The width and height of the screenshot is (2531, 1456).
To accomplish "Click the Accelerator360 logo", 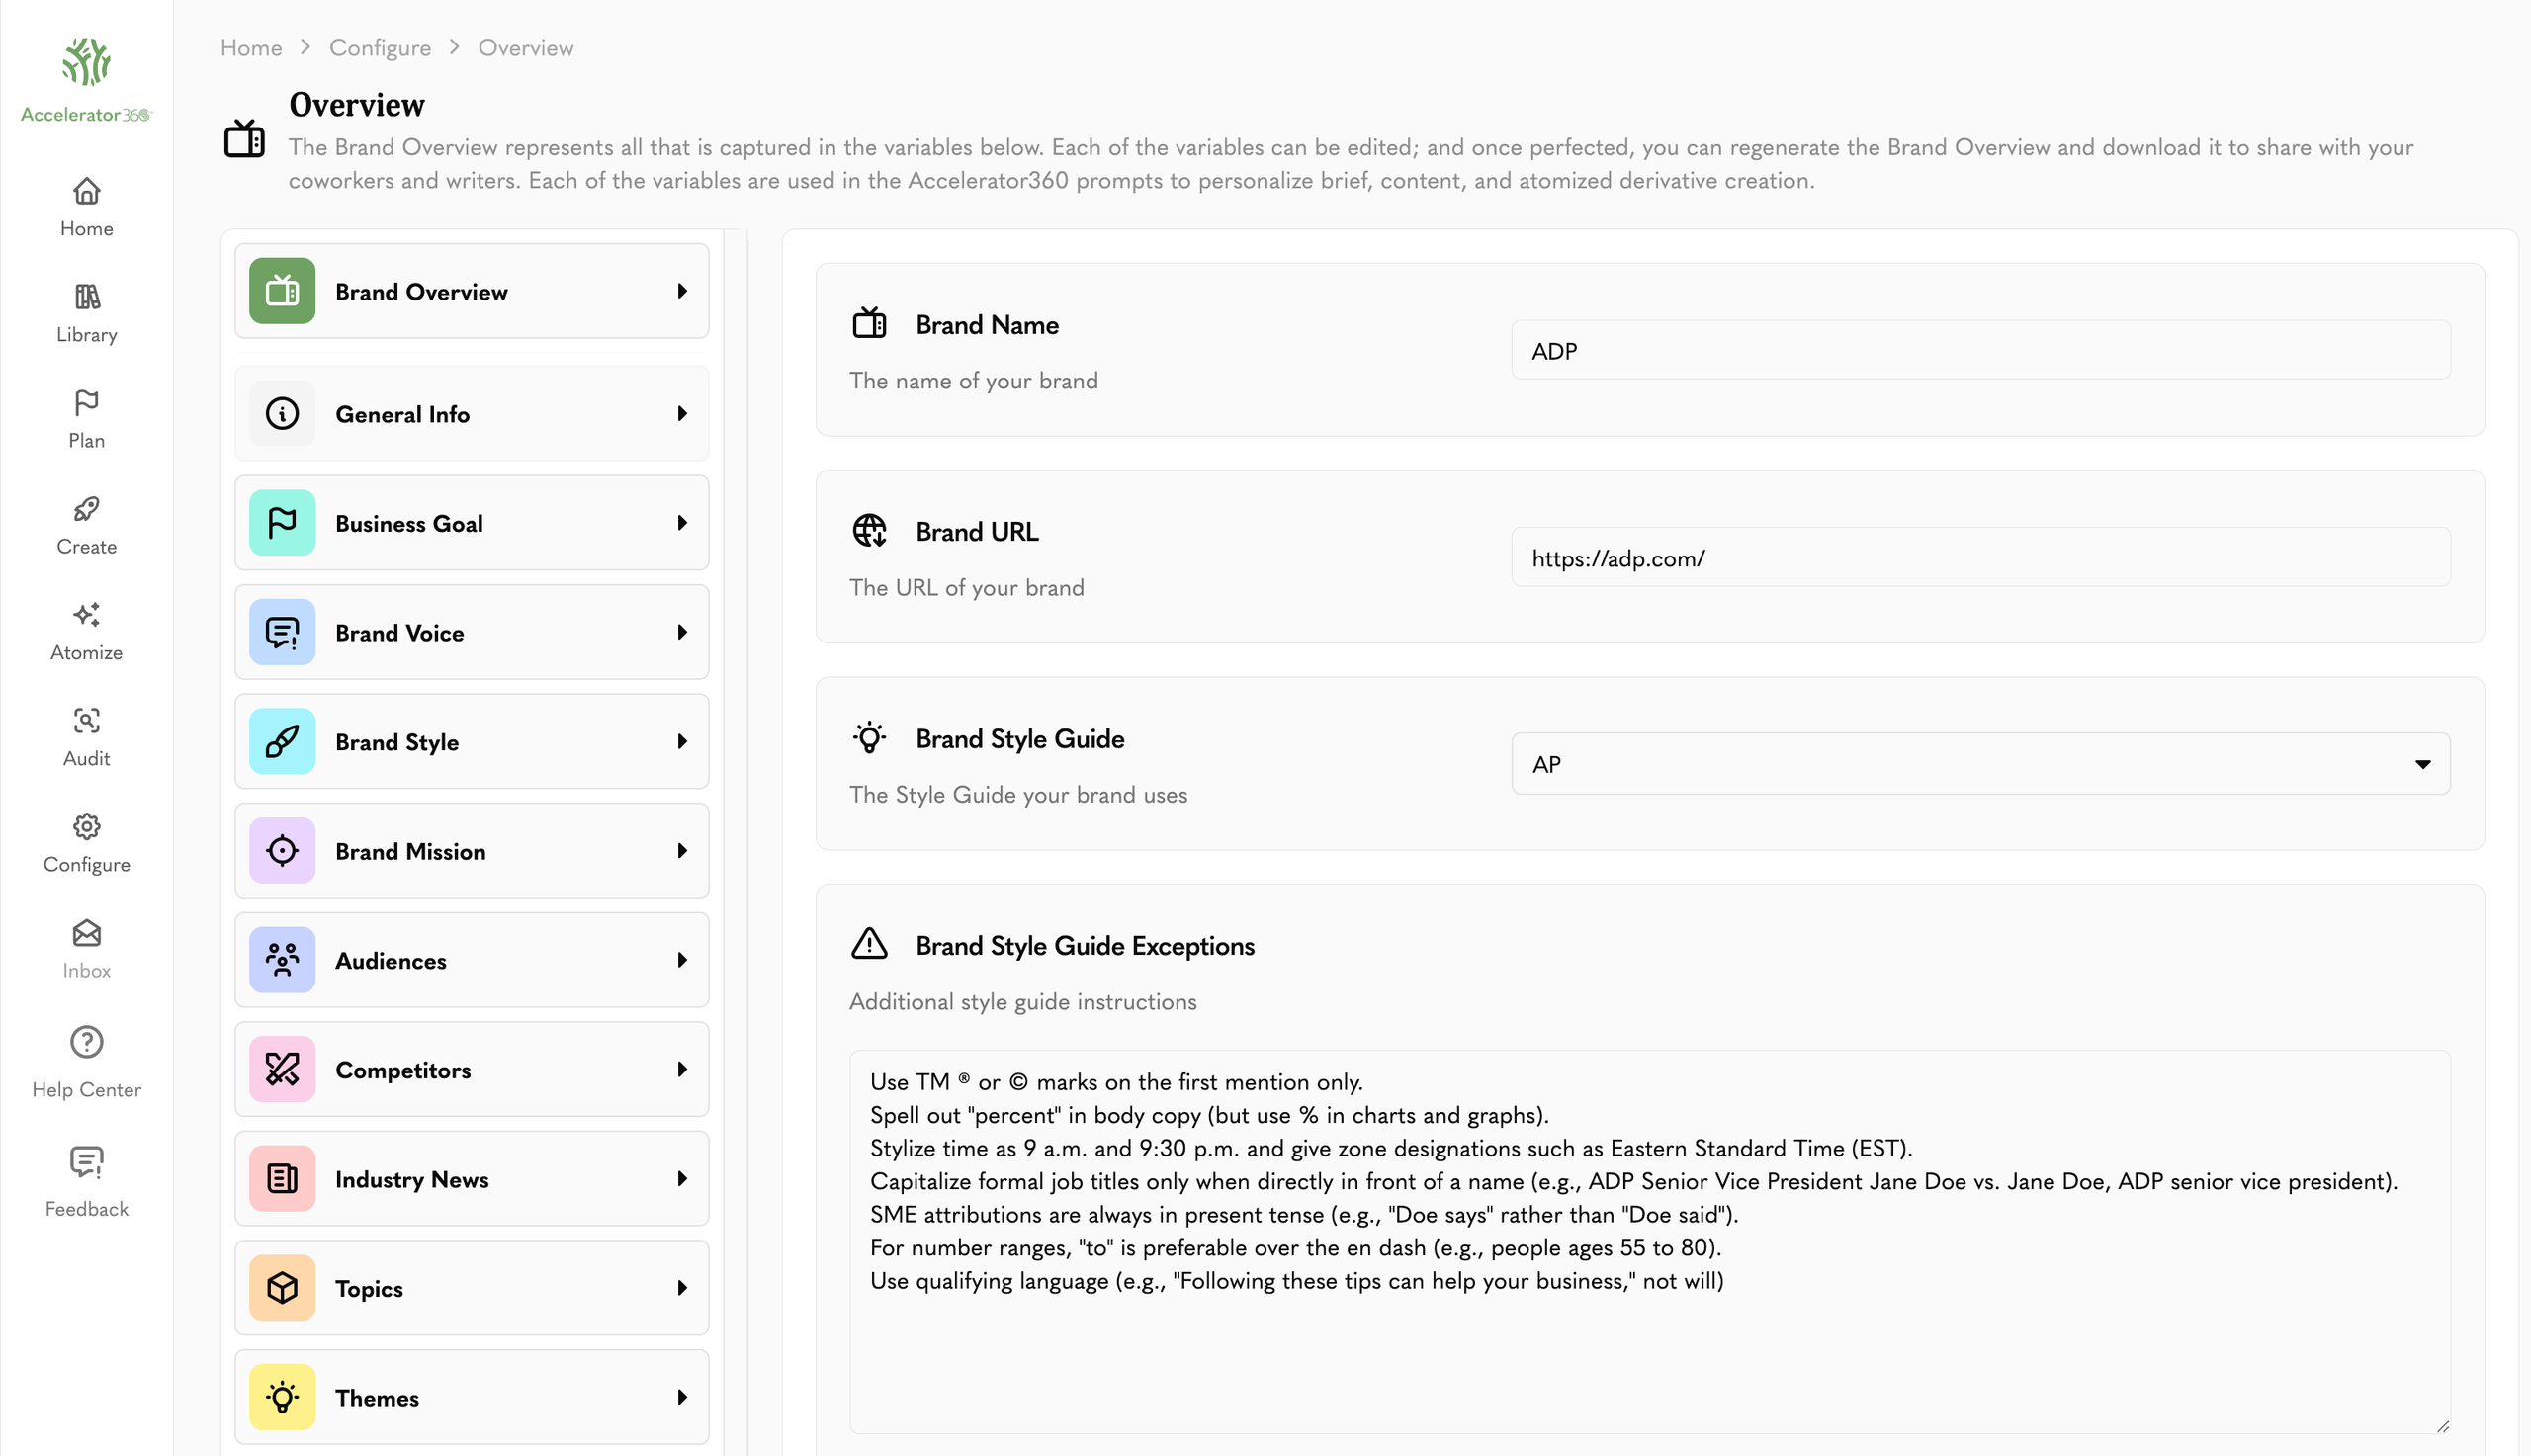I will (x=86, y=80).
